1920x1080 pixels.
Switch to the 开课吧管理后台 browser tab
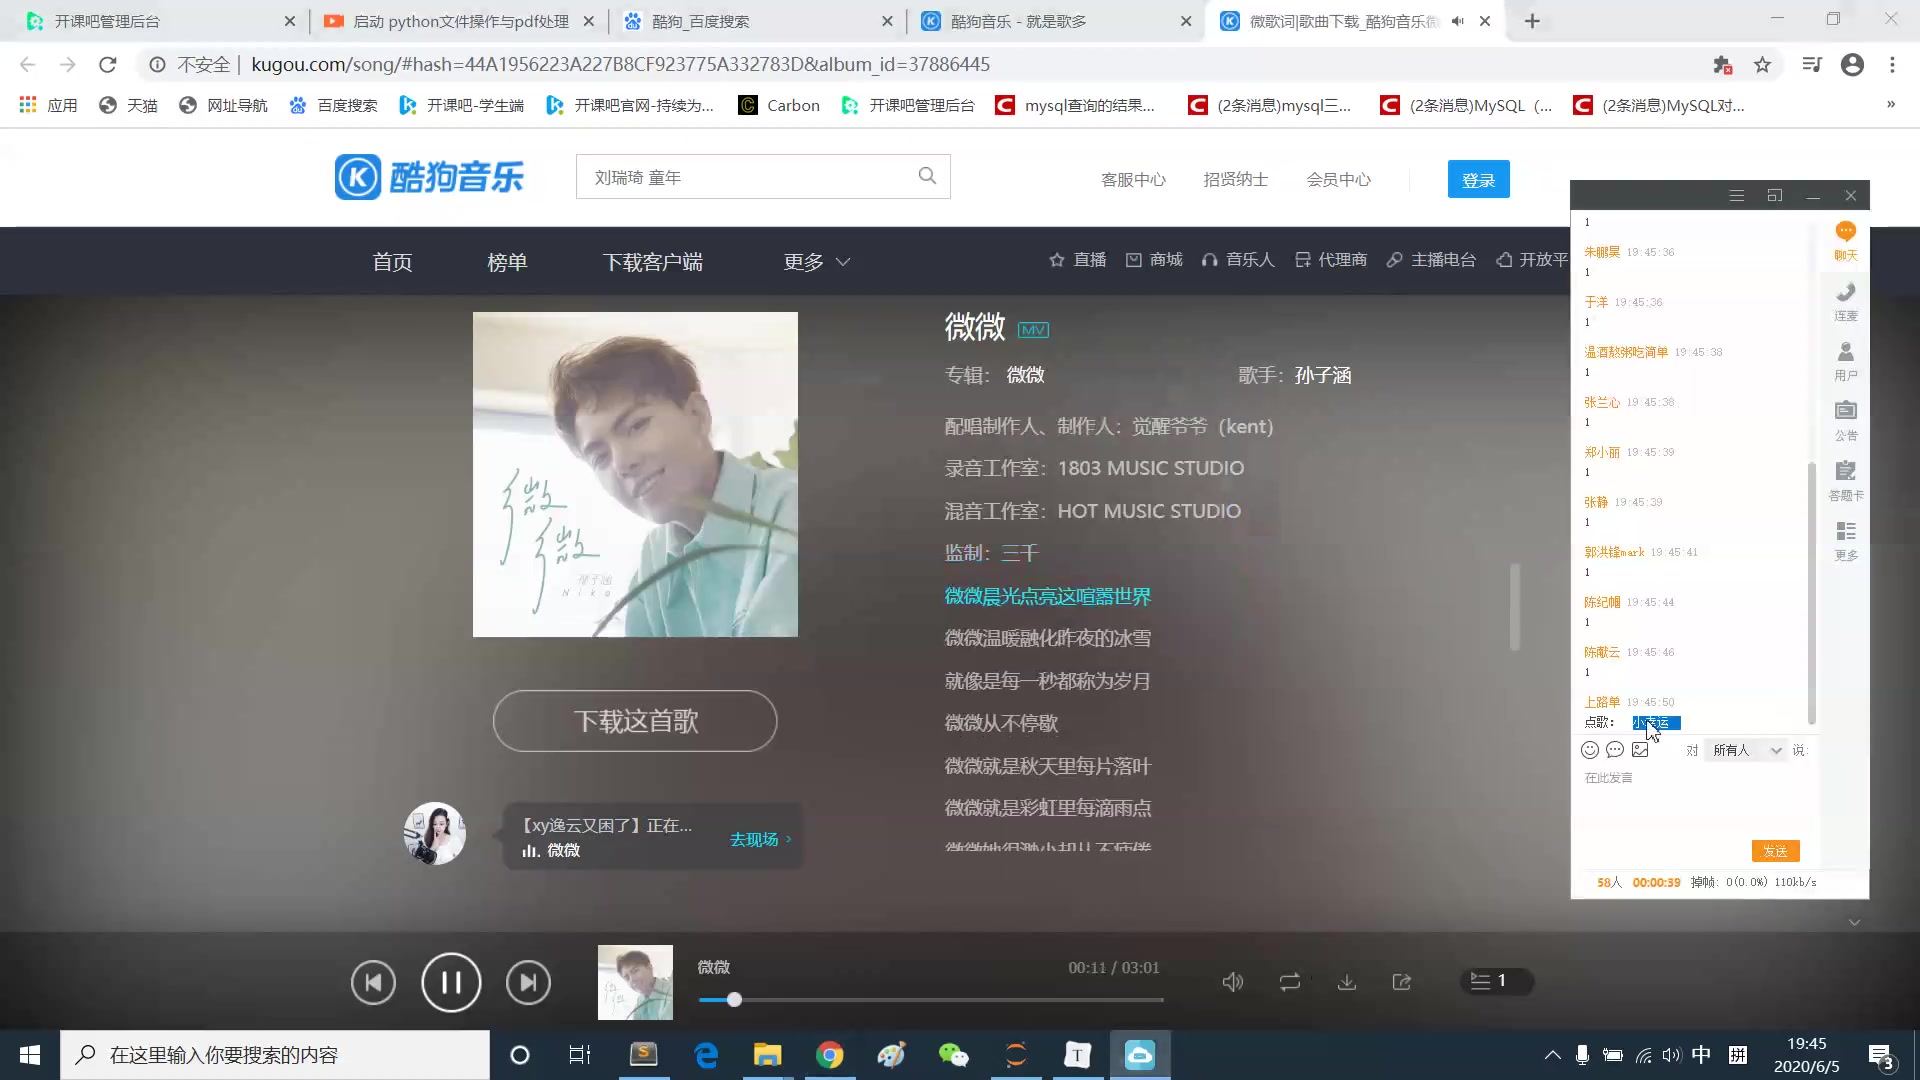pyautogui.click(x=160, y=21)
